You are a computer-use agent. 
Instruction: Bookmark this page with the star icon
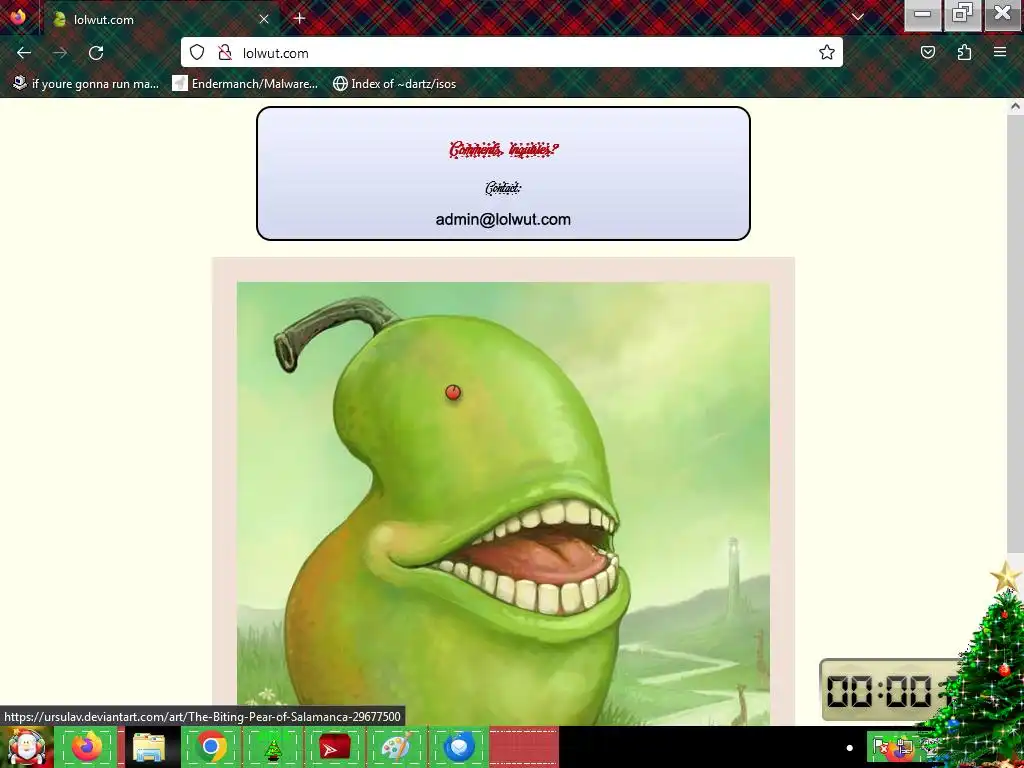[x=827, y=52]
